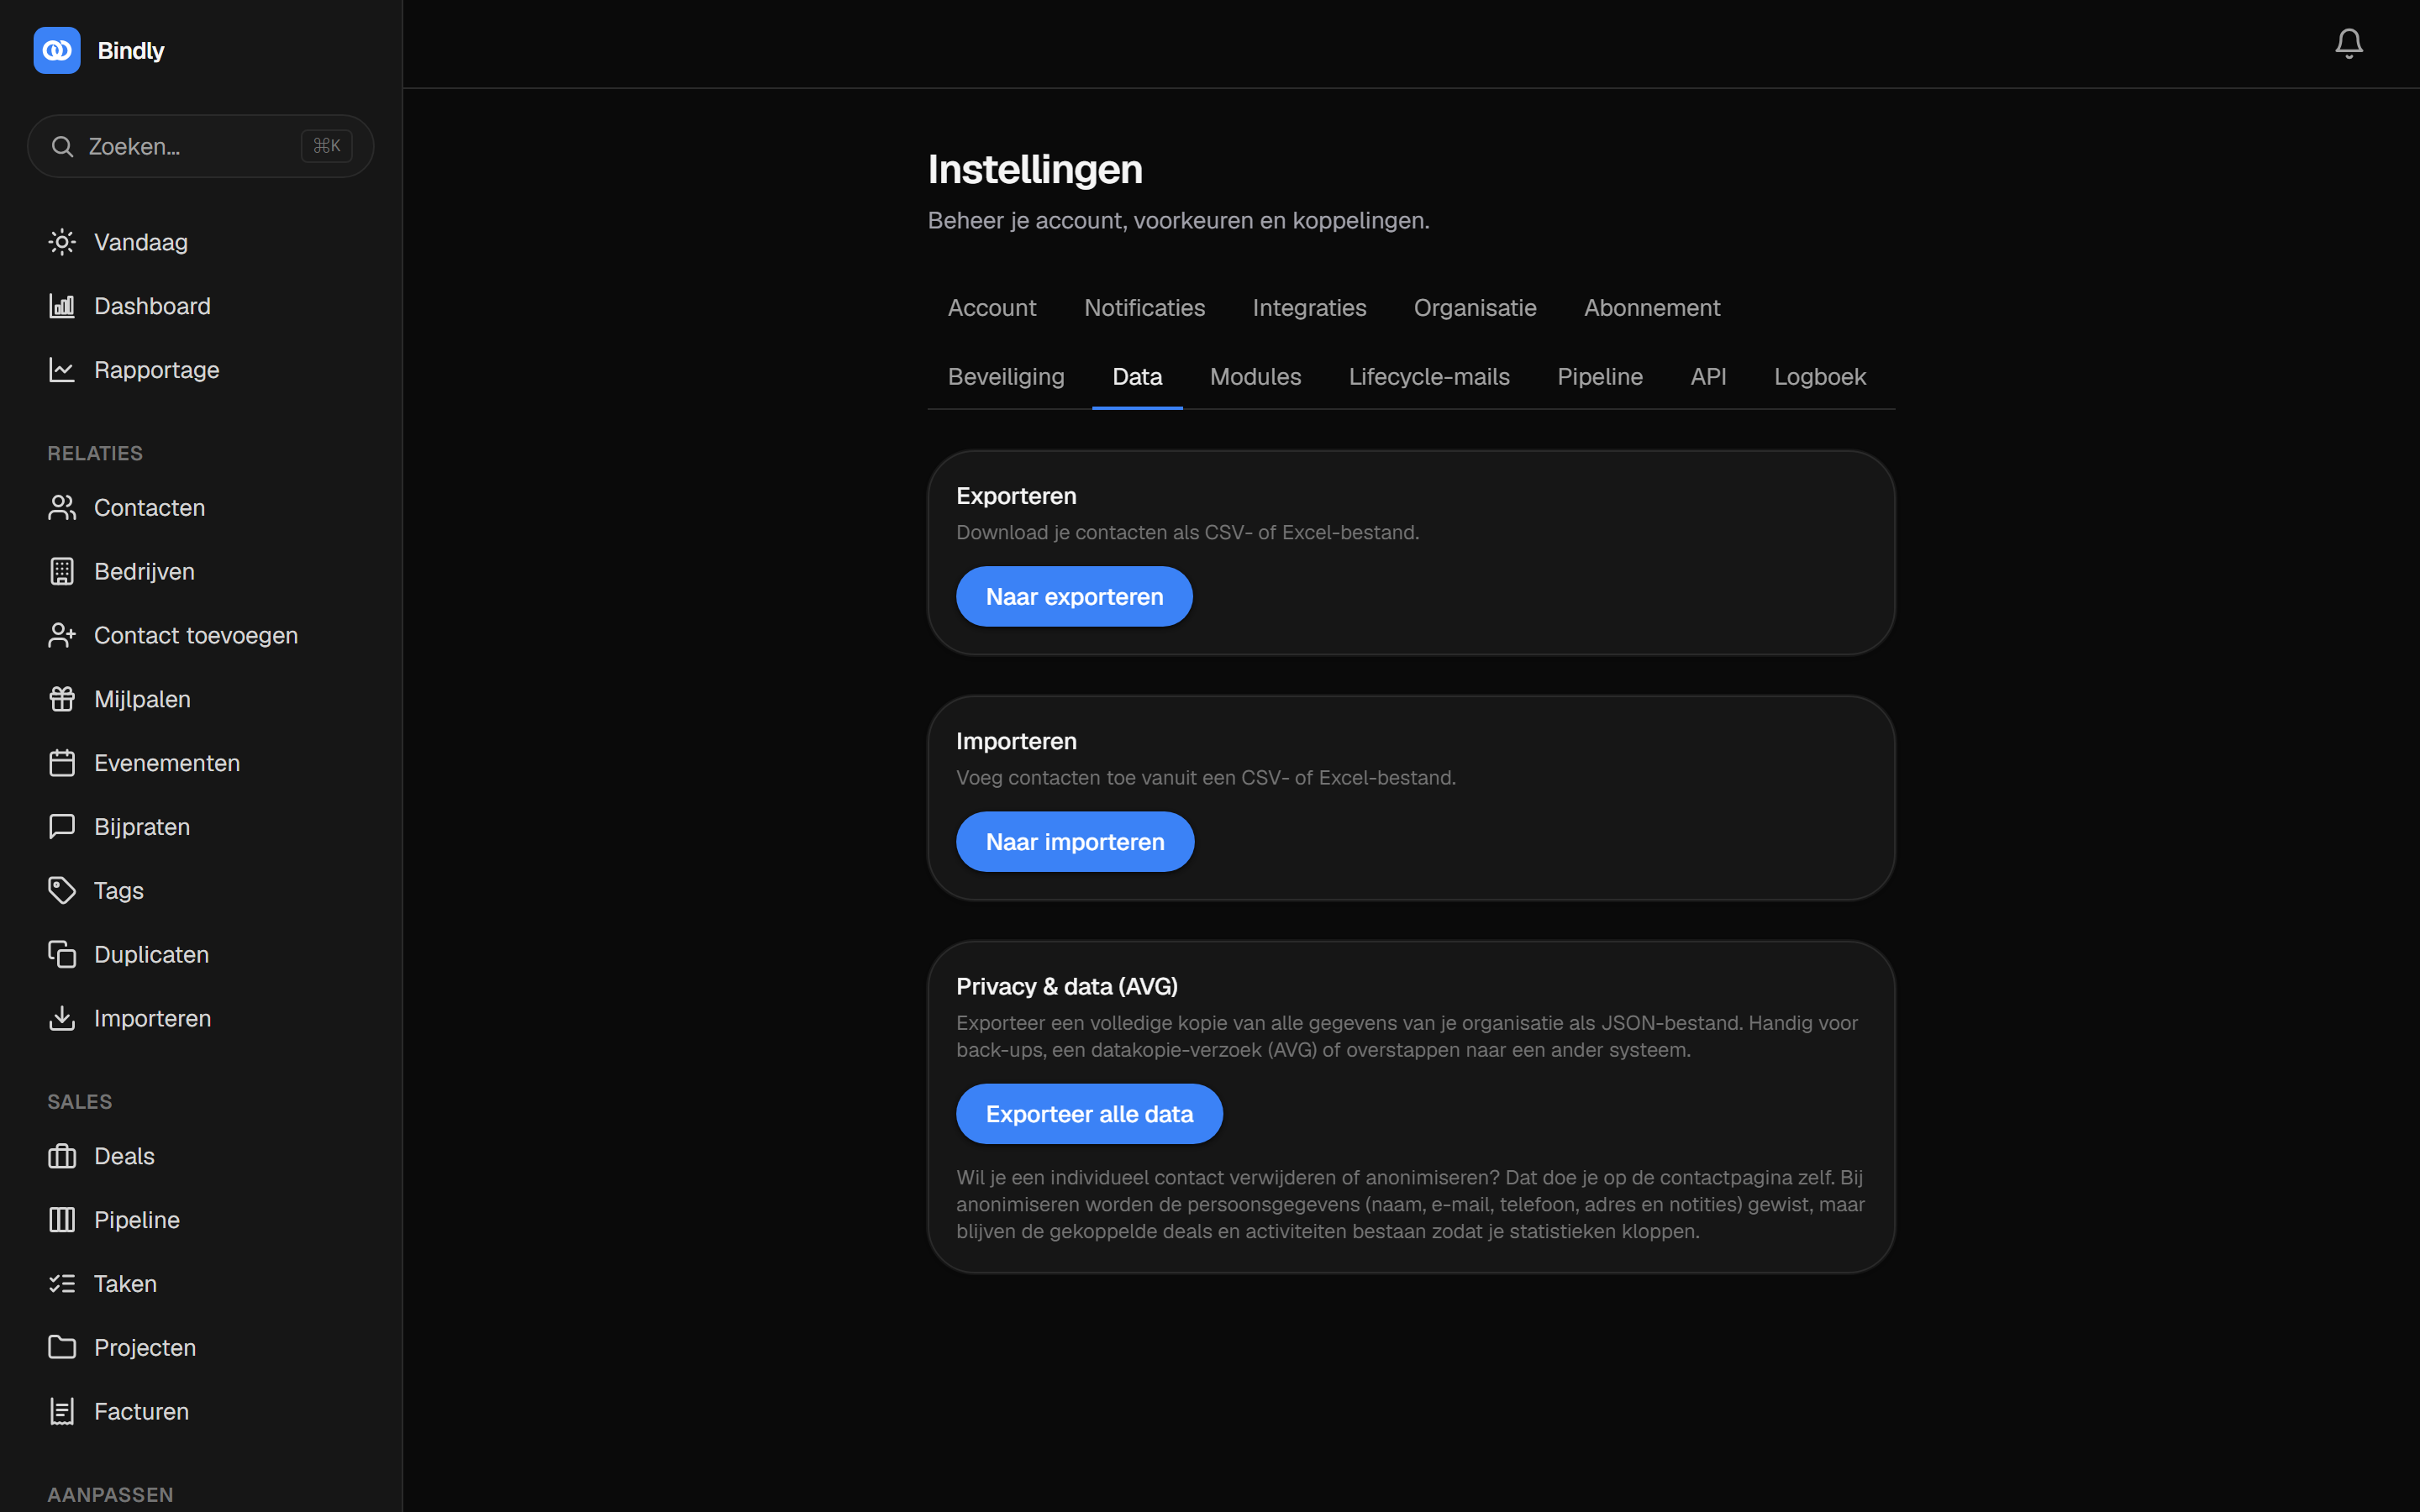Open Vandaag via its sun icon

pos(62,242)
